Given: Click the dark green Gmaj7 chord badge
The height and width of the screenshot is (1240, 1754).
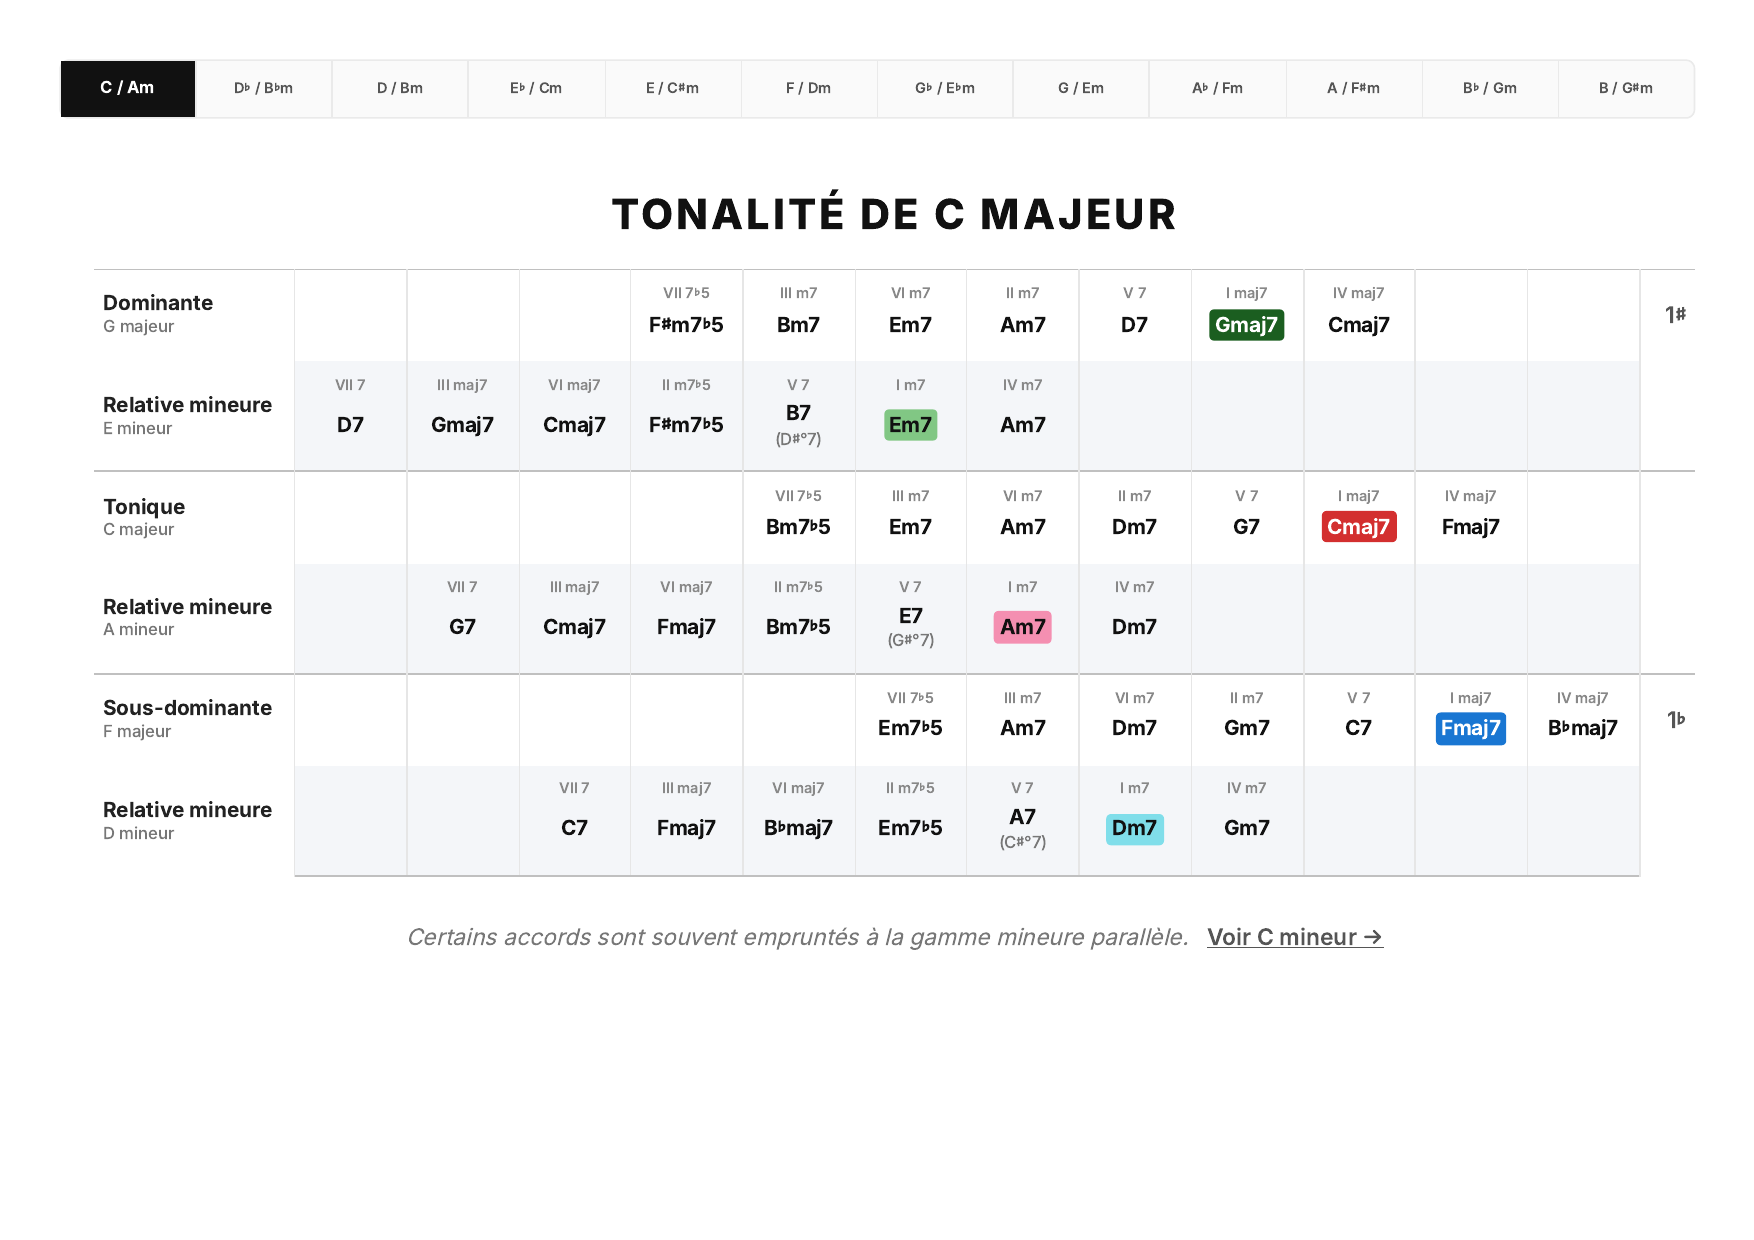Looking at the screenshot, I should point(1246,325).
